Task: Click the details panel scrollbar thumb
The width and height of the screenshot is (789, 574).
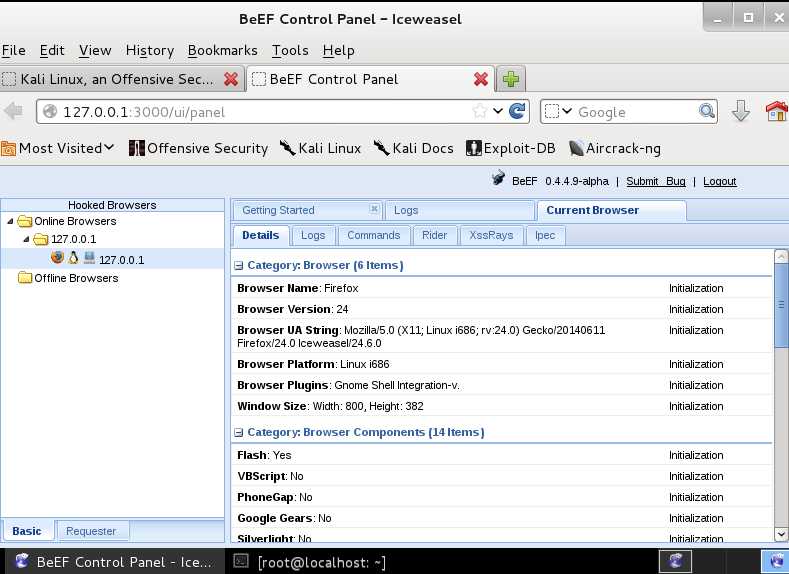Action: coord(781,305)
